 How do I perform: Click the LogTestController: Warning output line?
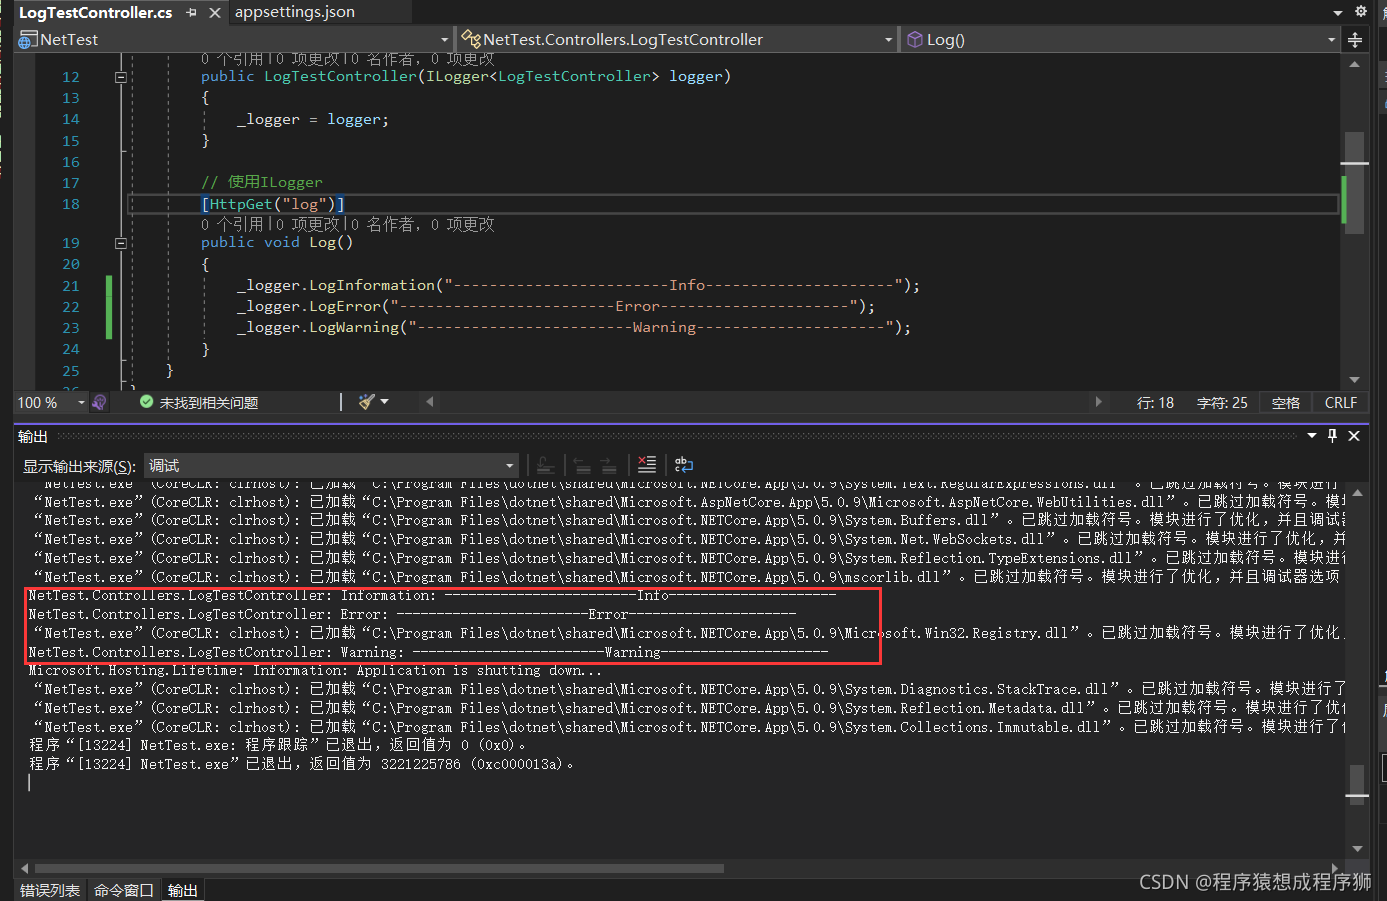[x=428, y=652]
